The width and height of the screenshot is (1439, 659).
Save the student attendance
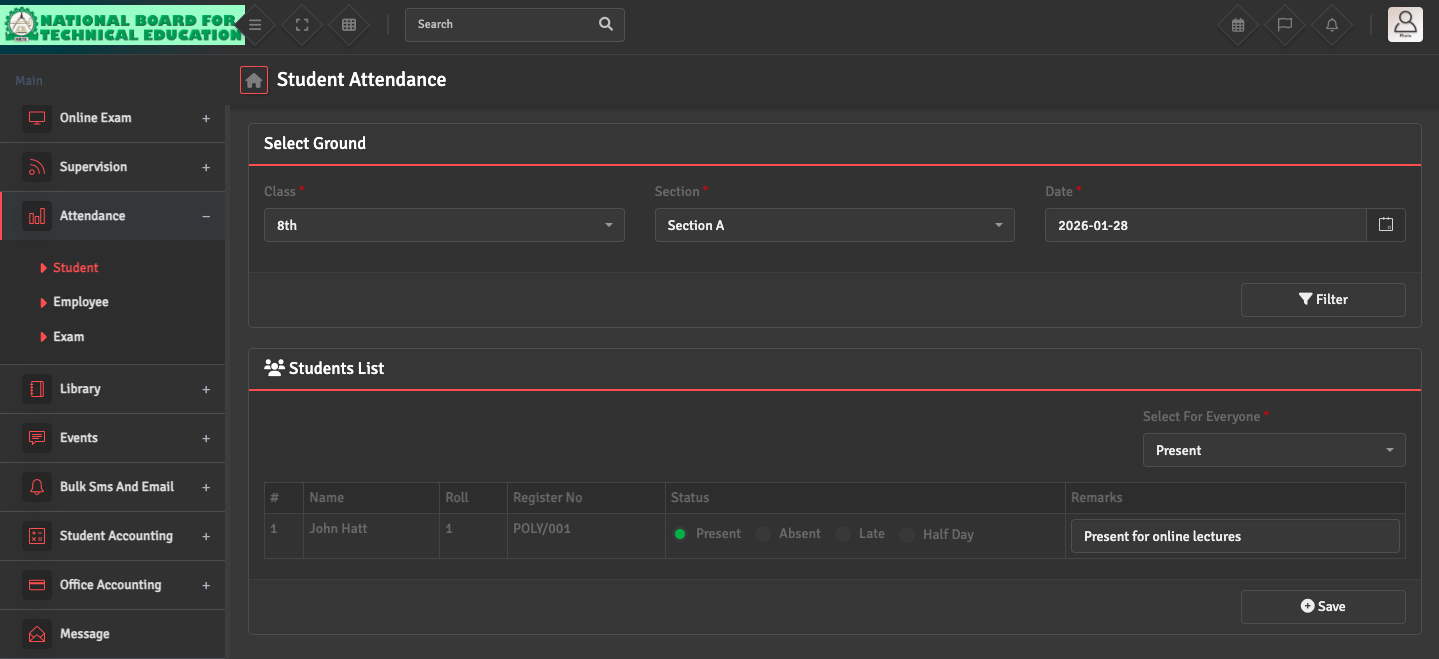[x=1322, y=607]
